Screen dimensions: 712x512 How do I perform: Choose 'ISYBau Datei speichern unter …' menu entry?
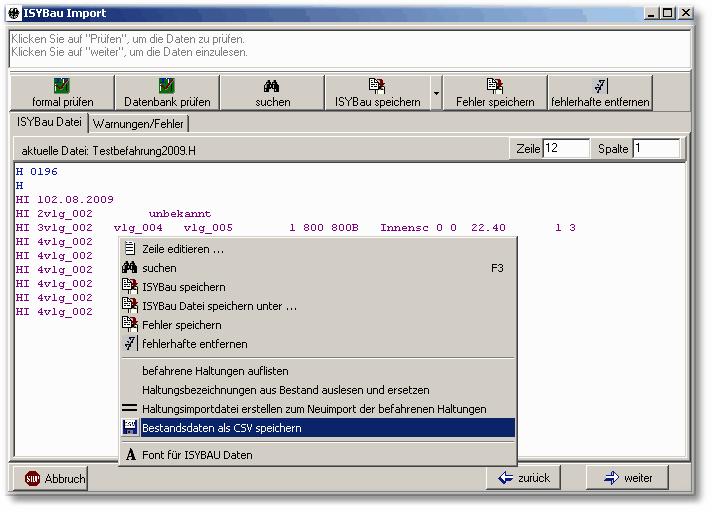coord(219,306)
